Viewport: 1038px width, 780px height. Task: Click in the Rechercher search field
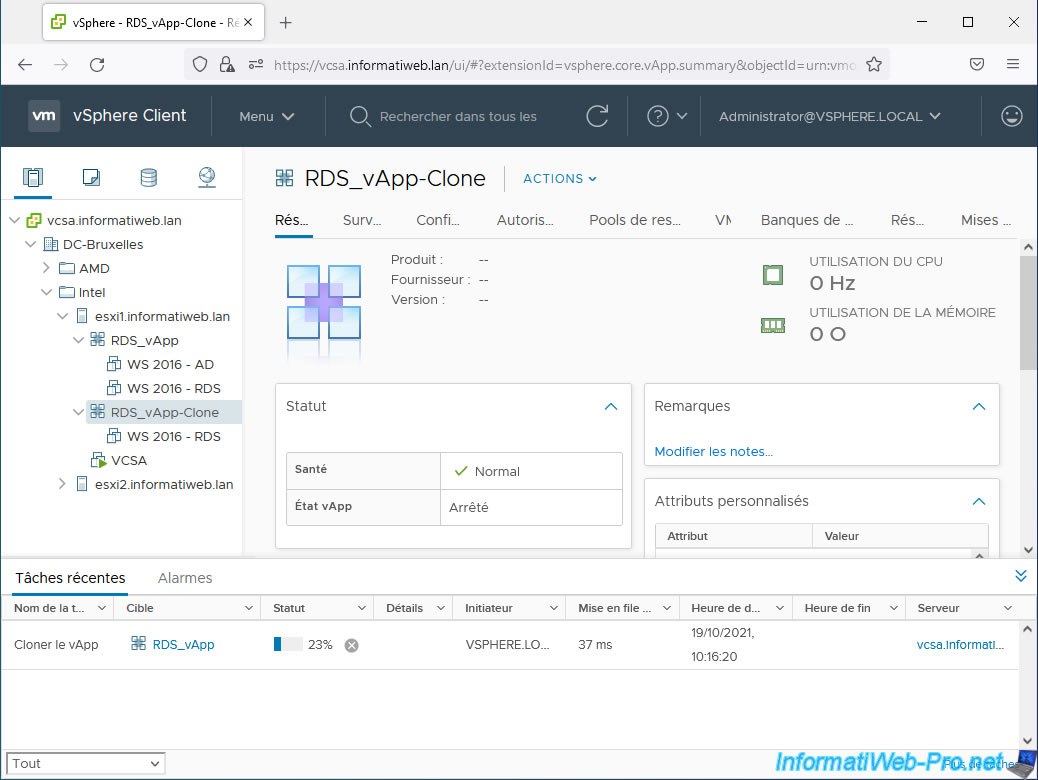tap(458, 116)
